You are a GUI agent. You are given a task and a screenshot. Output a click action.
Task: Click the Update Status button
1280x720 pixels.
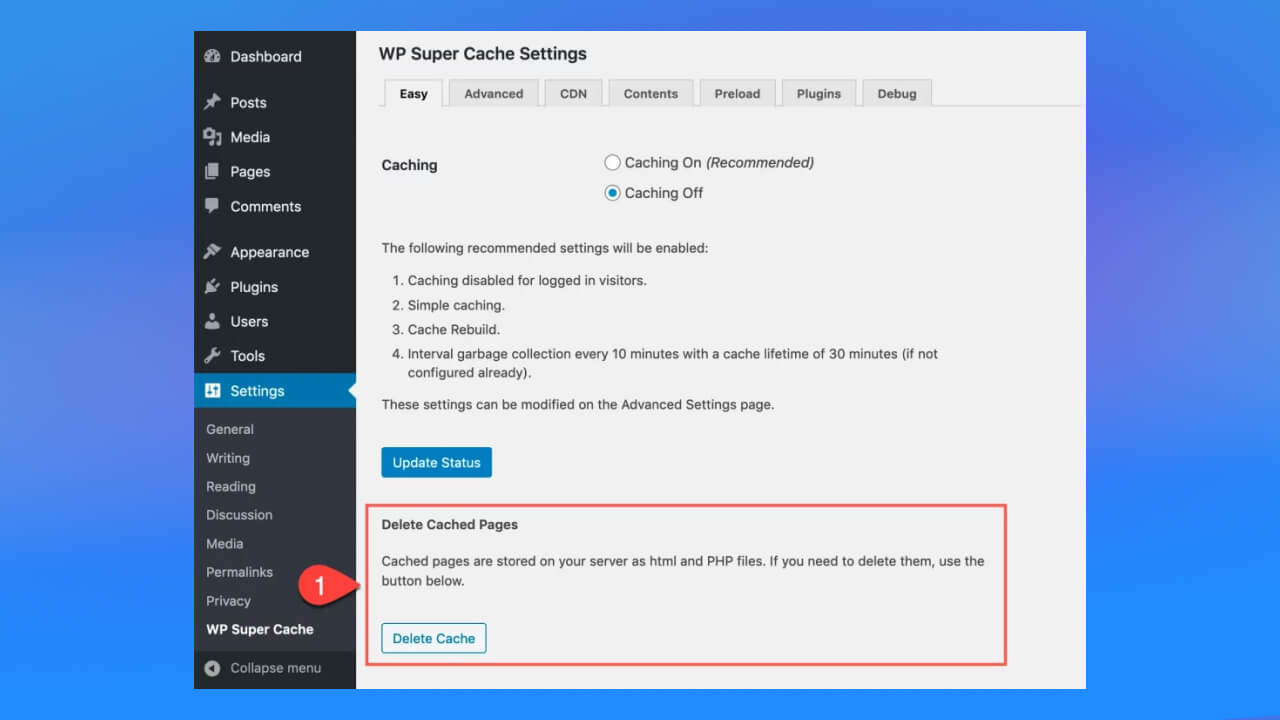click(436, 462)
